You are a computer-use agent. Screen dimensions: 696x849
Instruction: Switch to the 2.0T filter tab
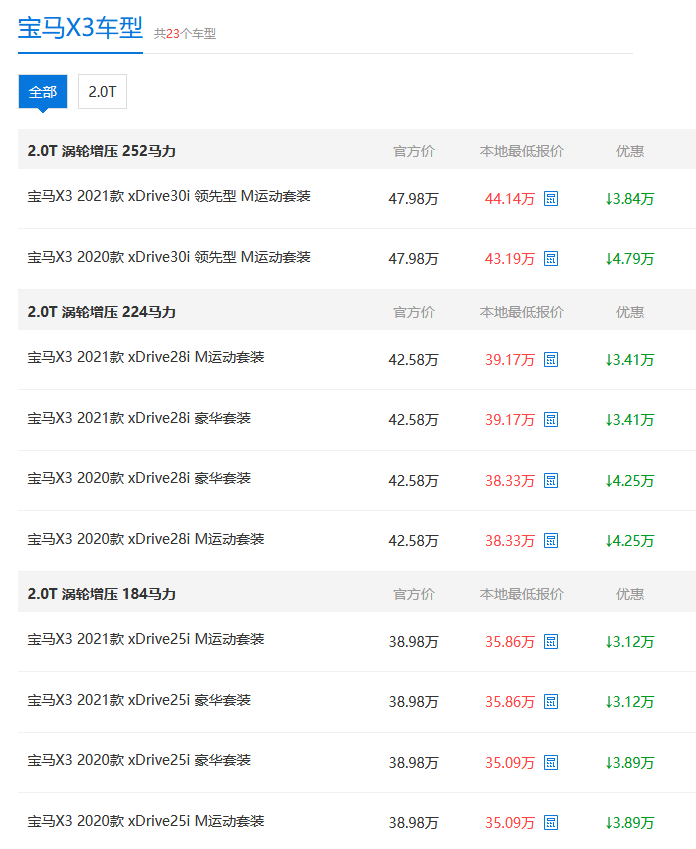(102, 92)
